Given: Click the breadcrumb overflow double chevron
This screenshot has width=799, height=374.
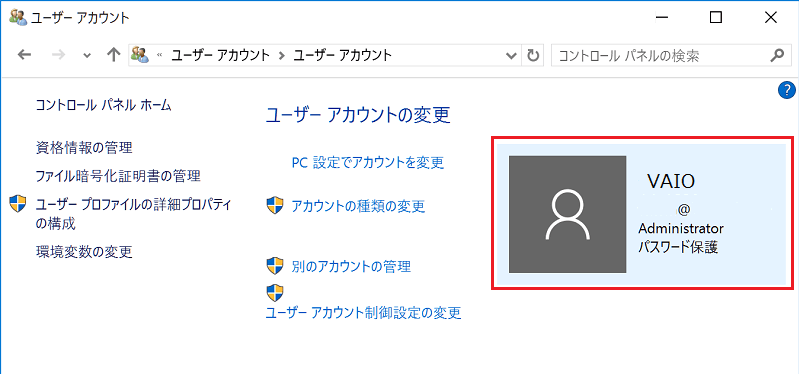Looking at the screenshot, I should [159, 55].
